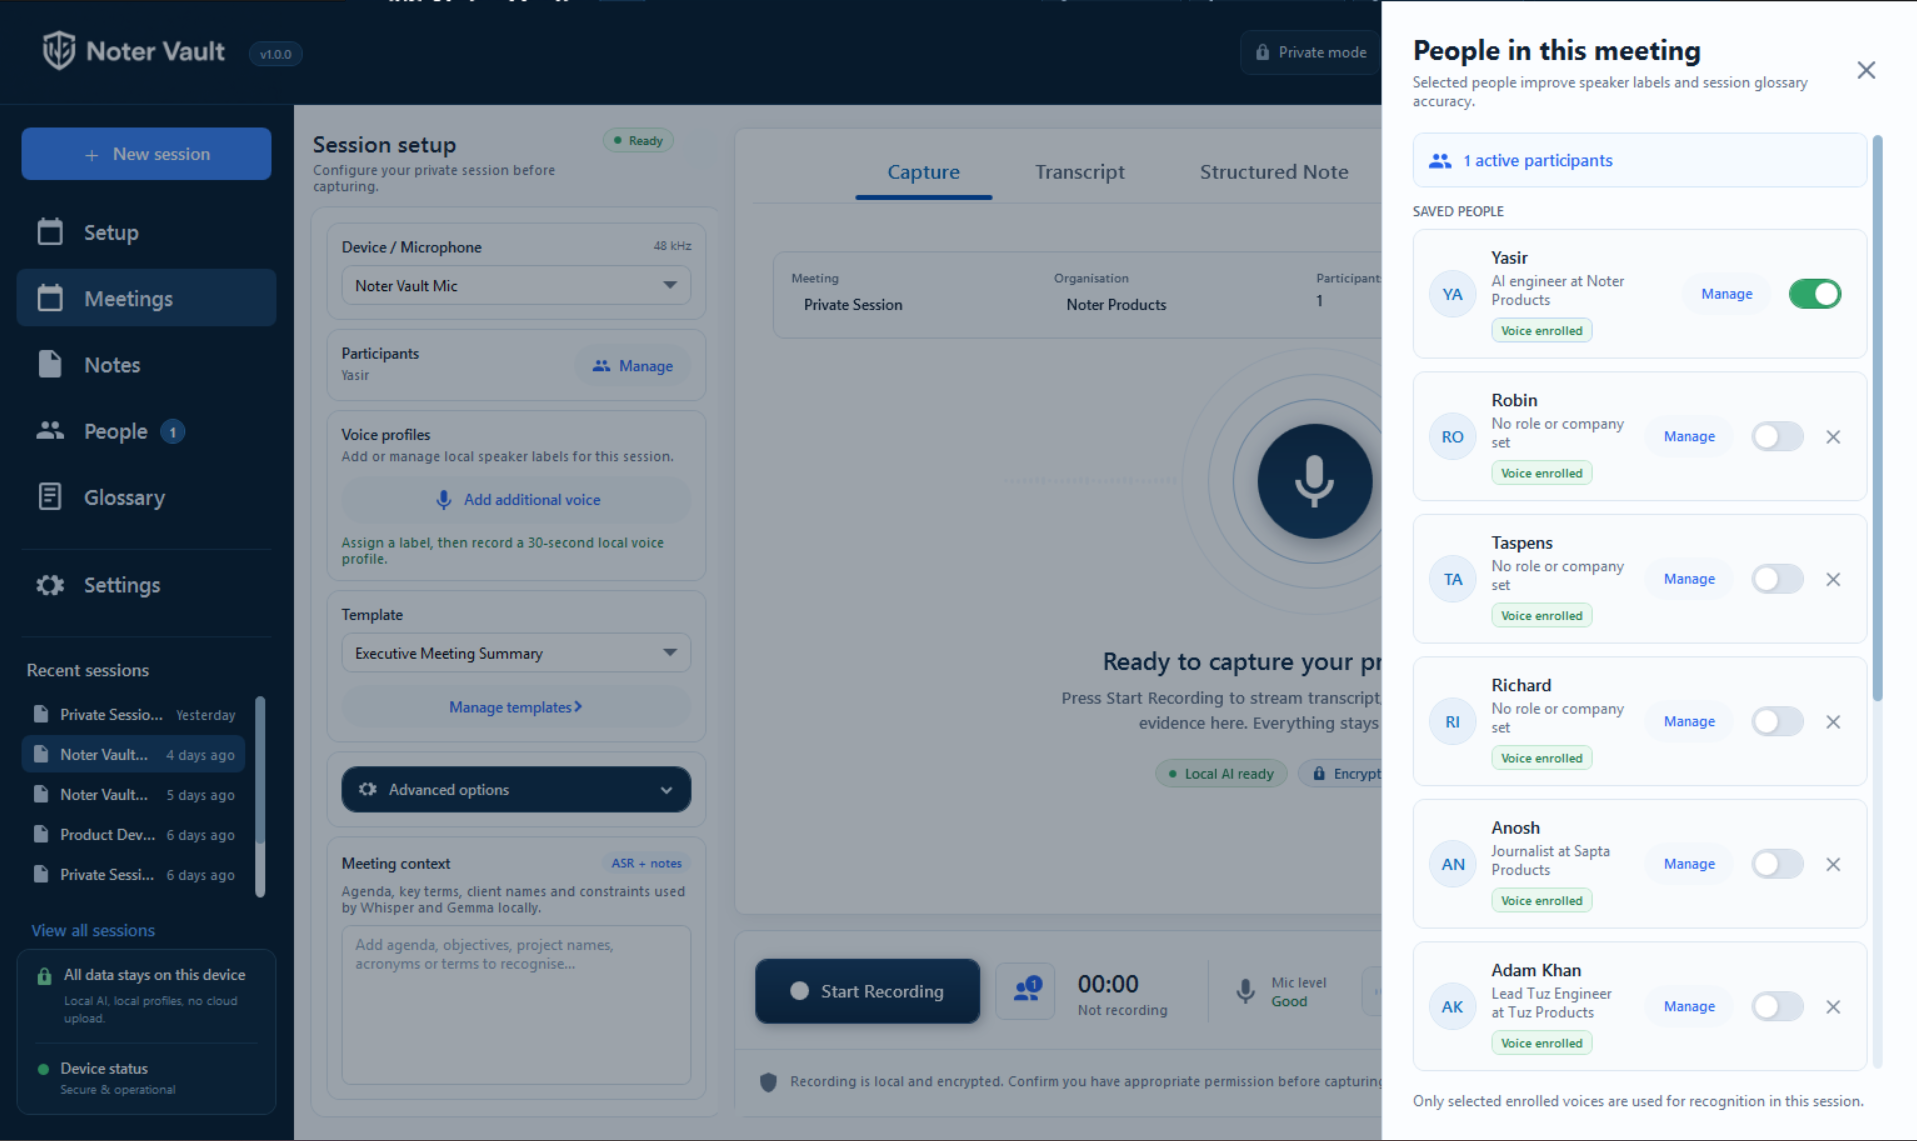Click Manage for Yasir
This screenshot has width=1917, height=1141.
1727,294
